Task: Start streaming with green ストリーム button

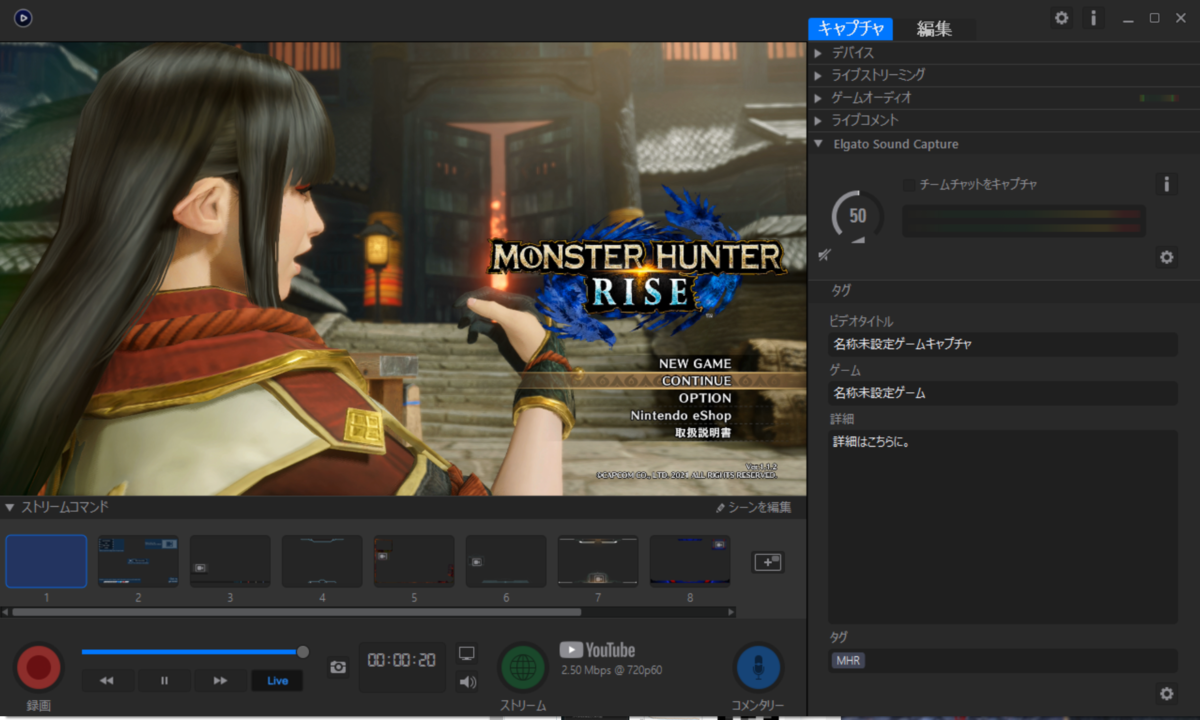Action: [x=523, y=667]
